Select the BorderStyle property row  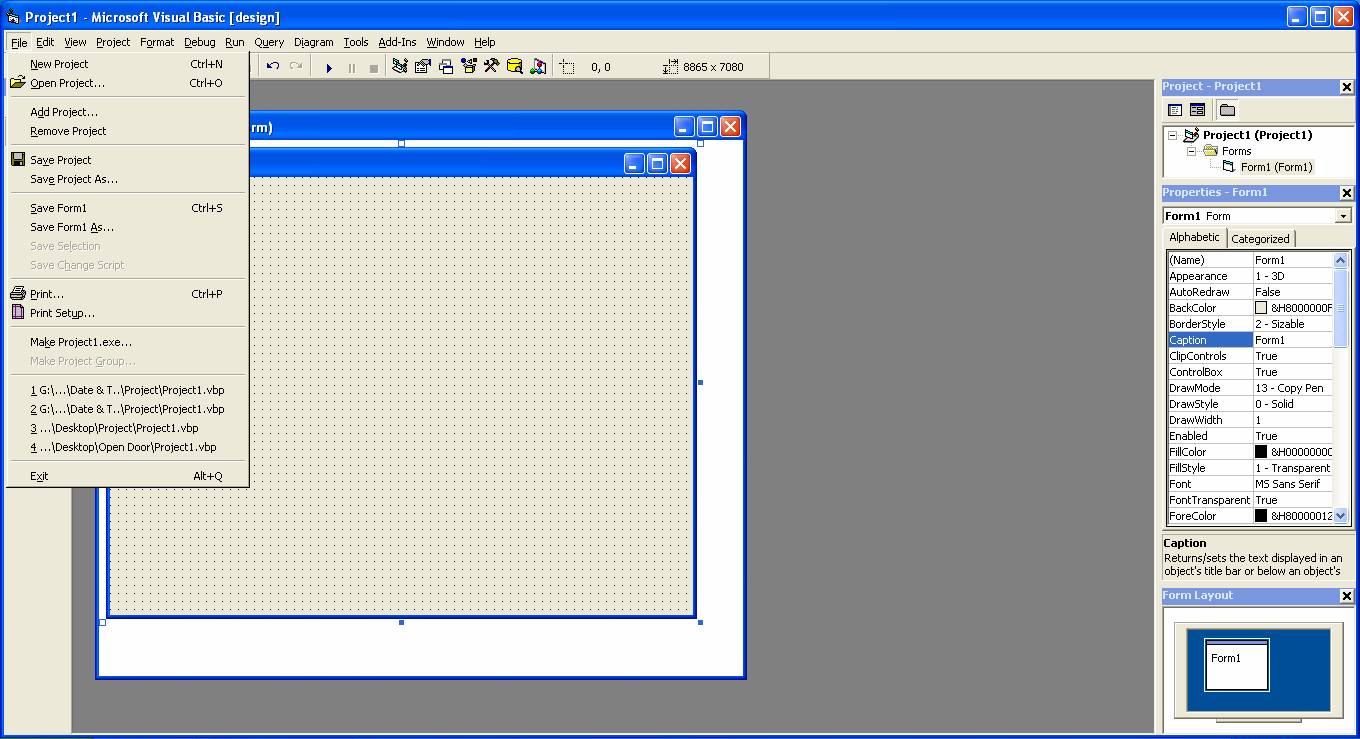[1249, 324]
